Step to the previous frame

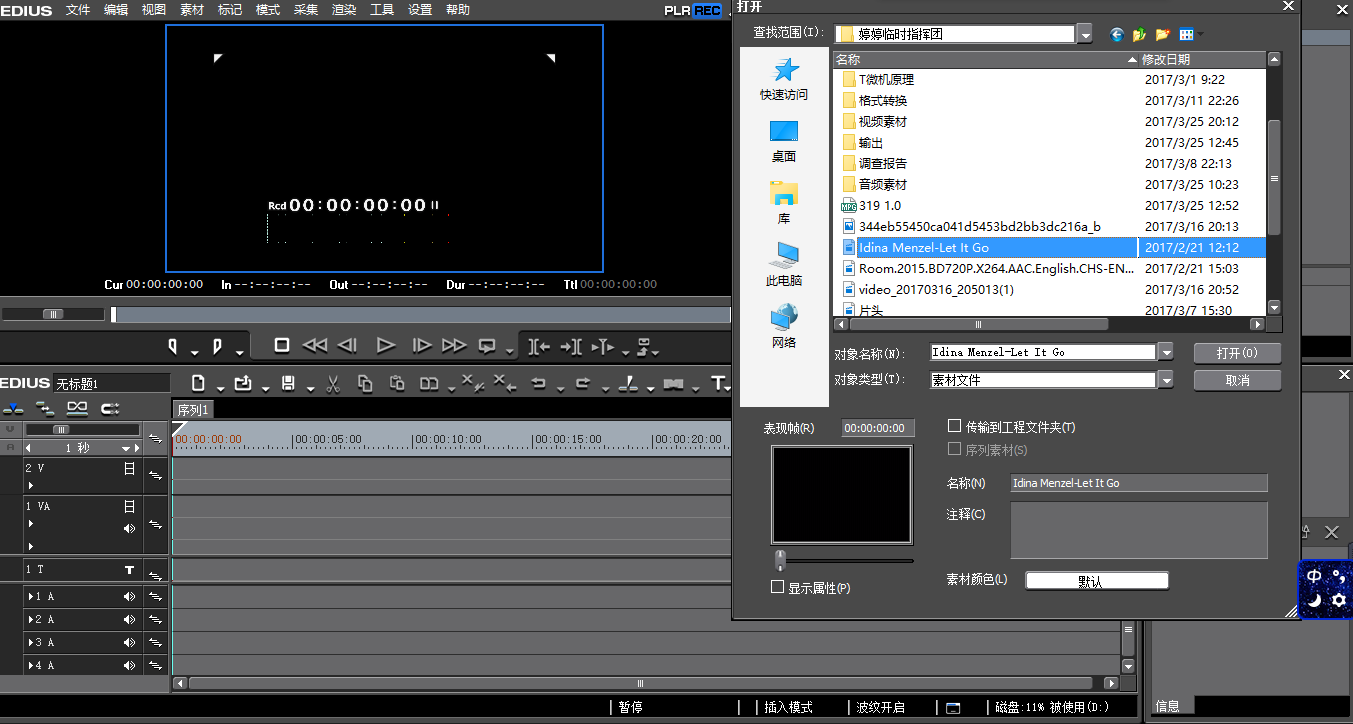pyautogui.click(x=347, y=345)
